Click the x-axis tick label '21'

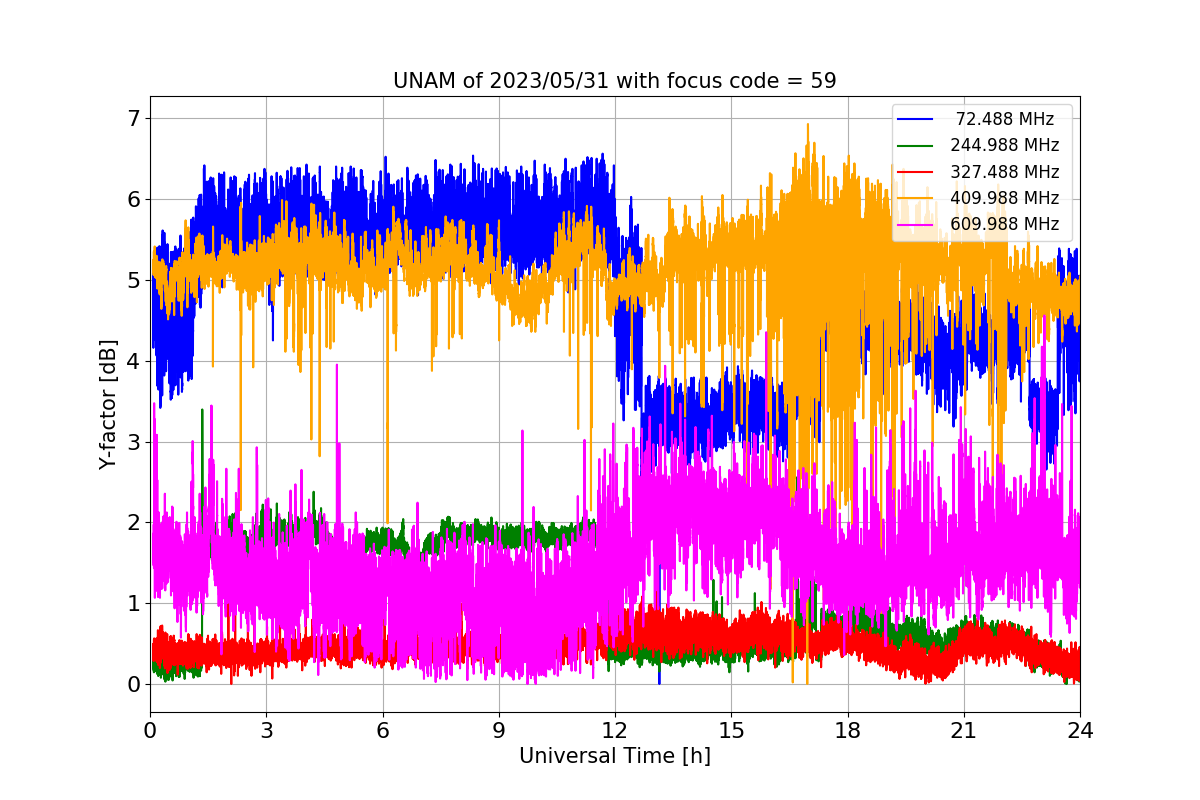963,731
